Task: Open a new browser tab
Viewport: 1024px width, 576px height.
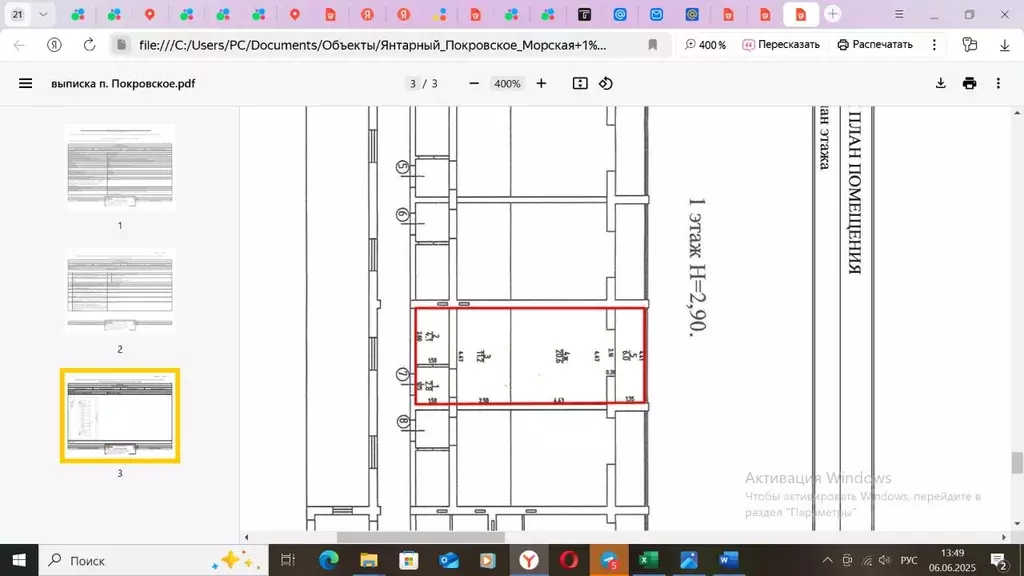Action: (833, 14)
